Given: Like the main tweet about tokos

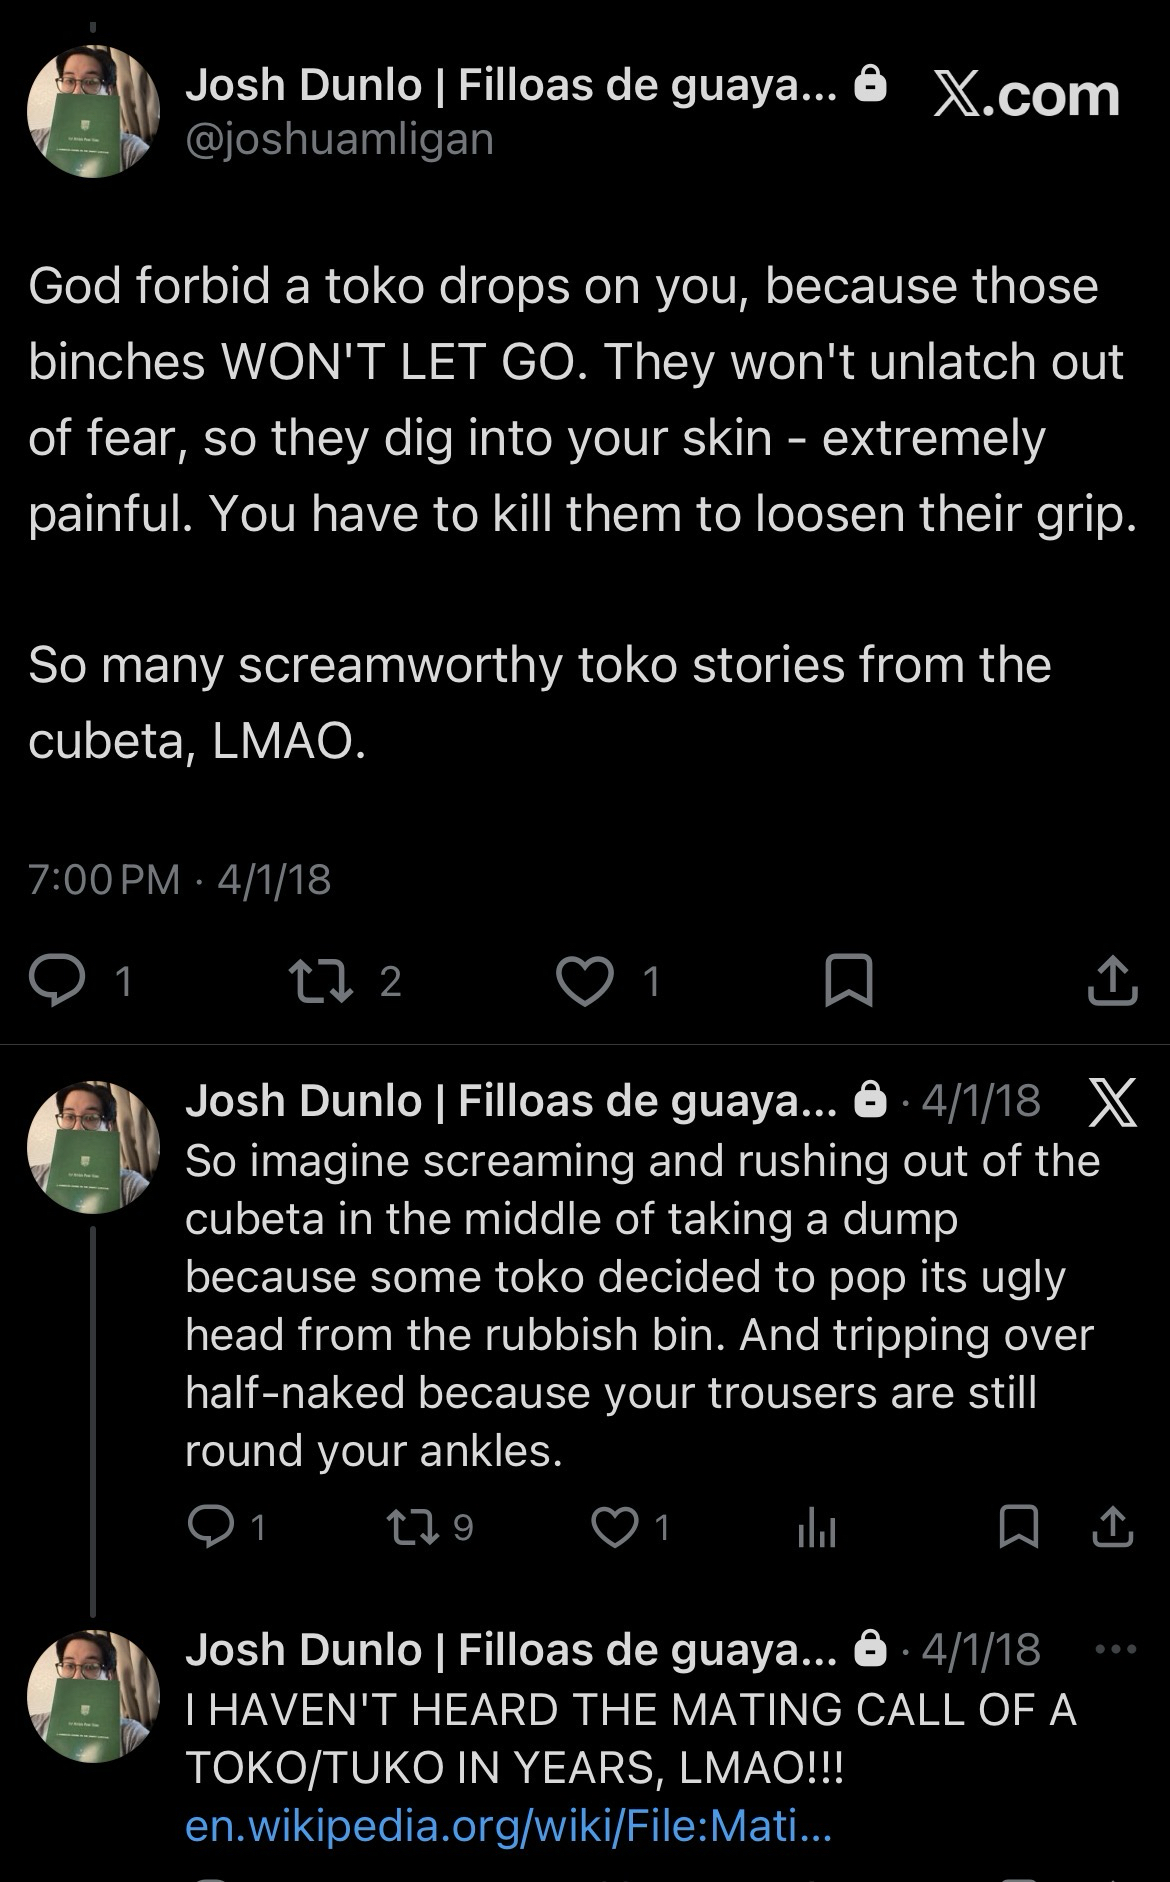Looking at the screenshot, I should [x=585, y=981].
